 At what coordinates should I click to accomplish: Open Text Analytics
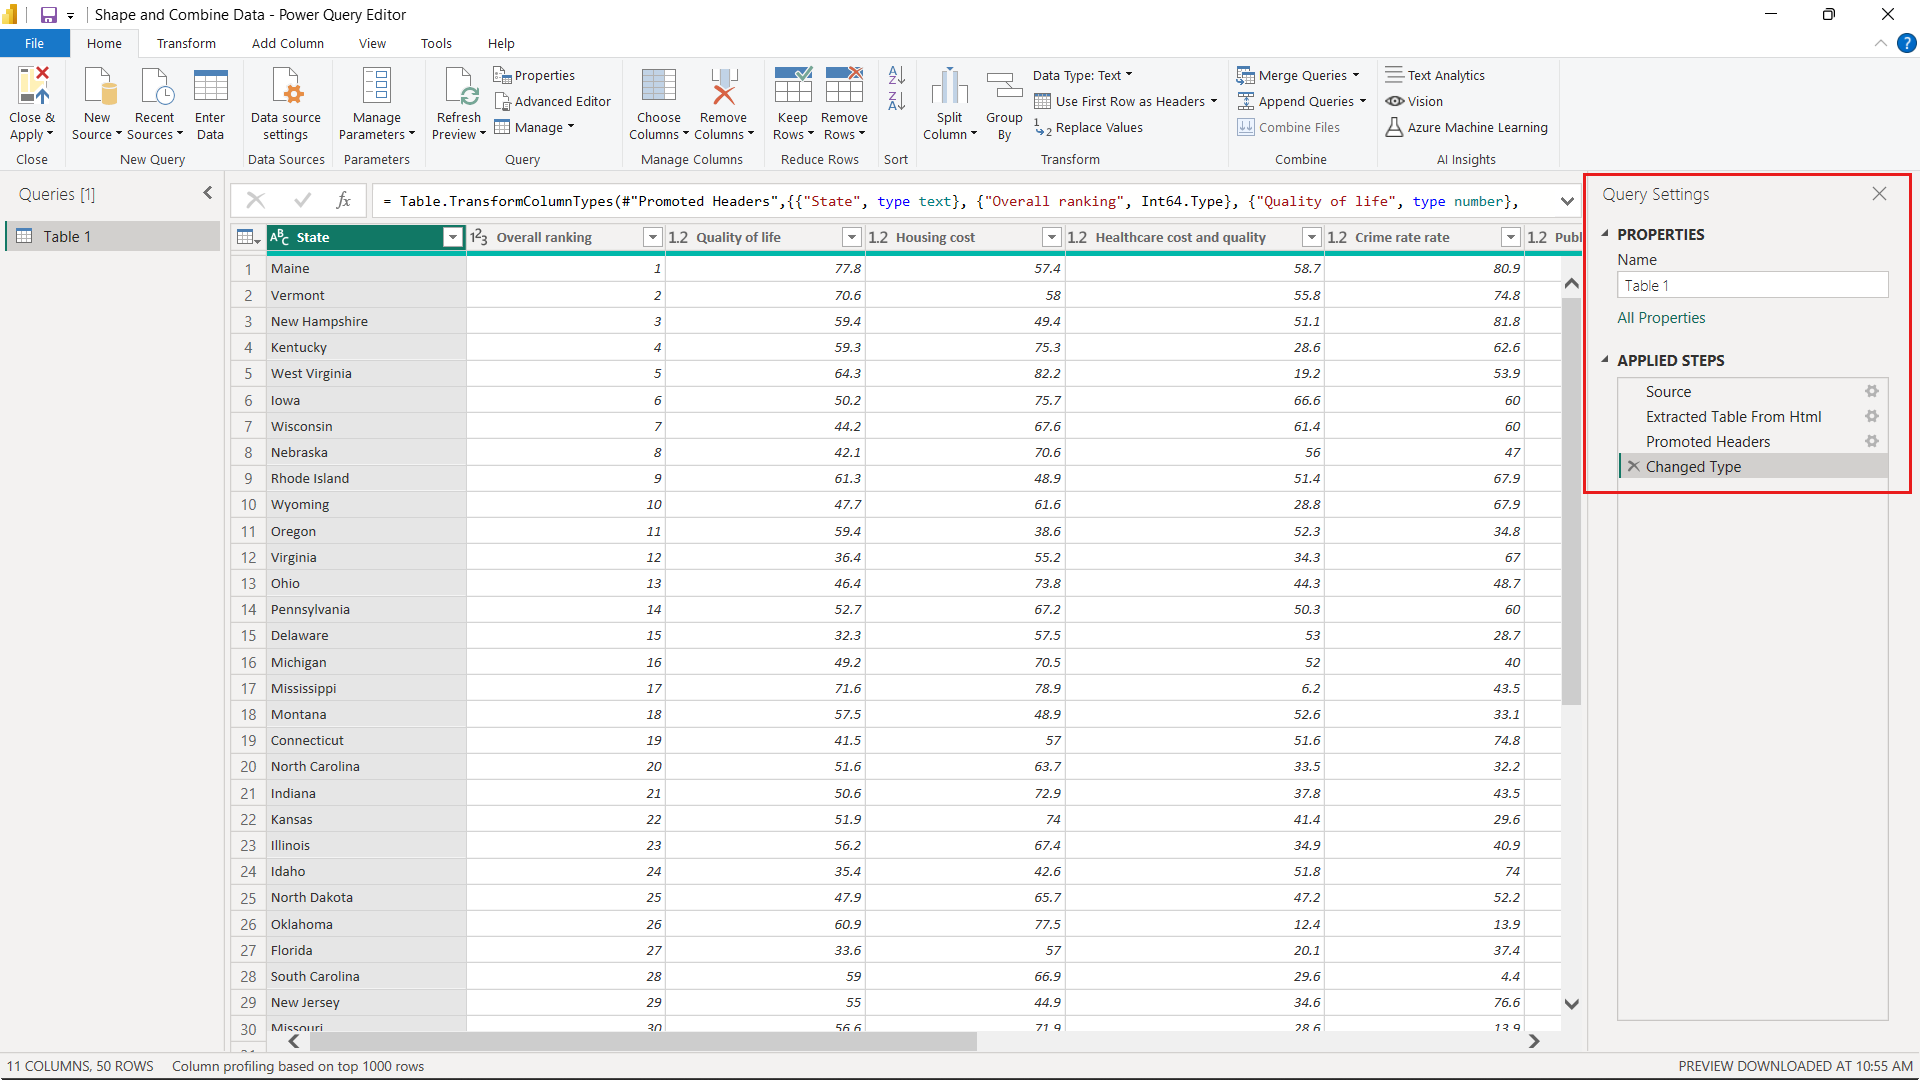coord(1435,75)
